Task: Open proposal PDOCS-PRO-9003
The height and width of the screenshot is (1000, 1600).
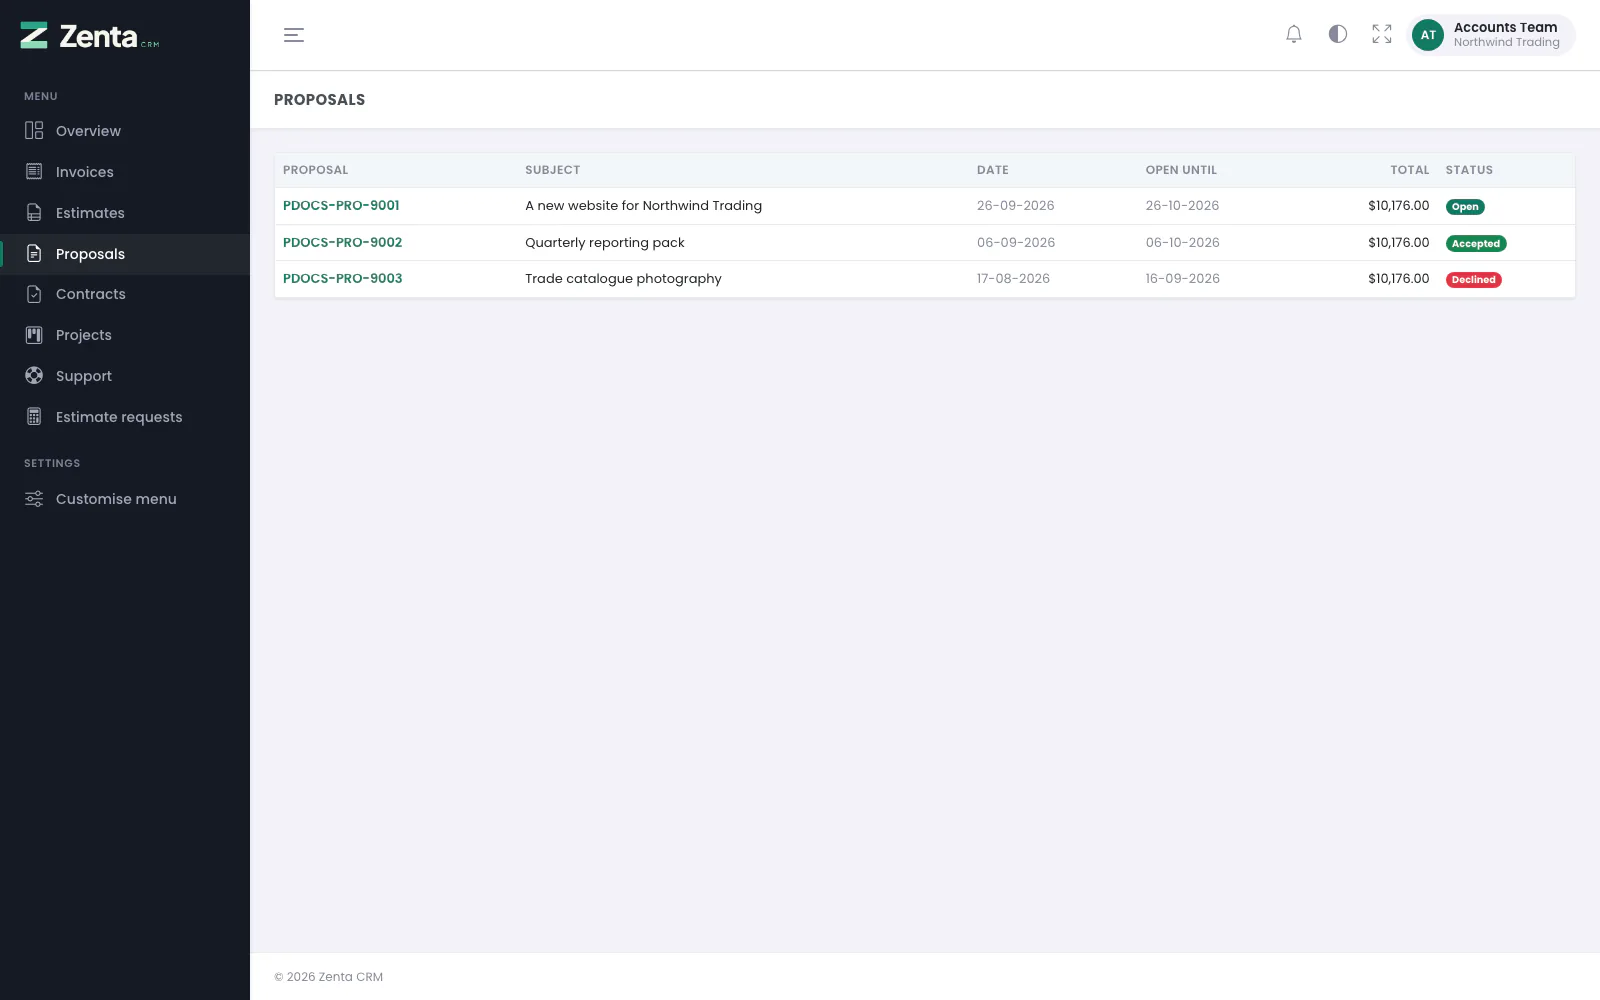Action: pyautogui.click(x=342, y=279)
